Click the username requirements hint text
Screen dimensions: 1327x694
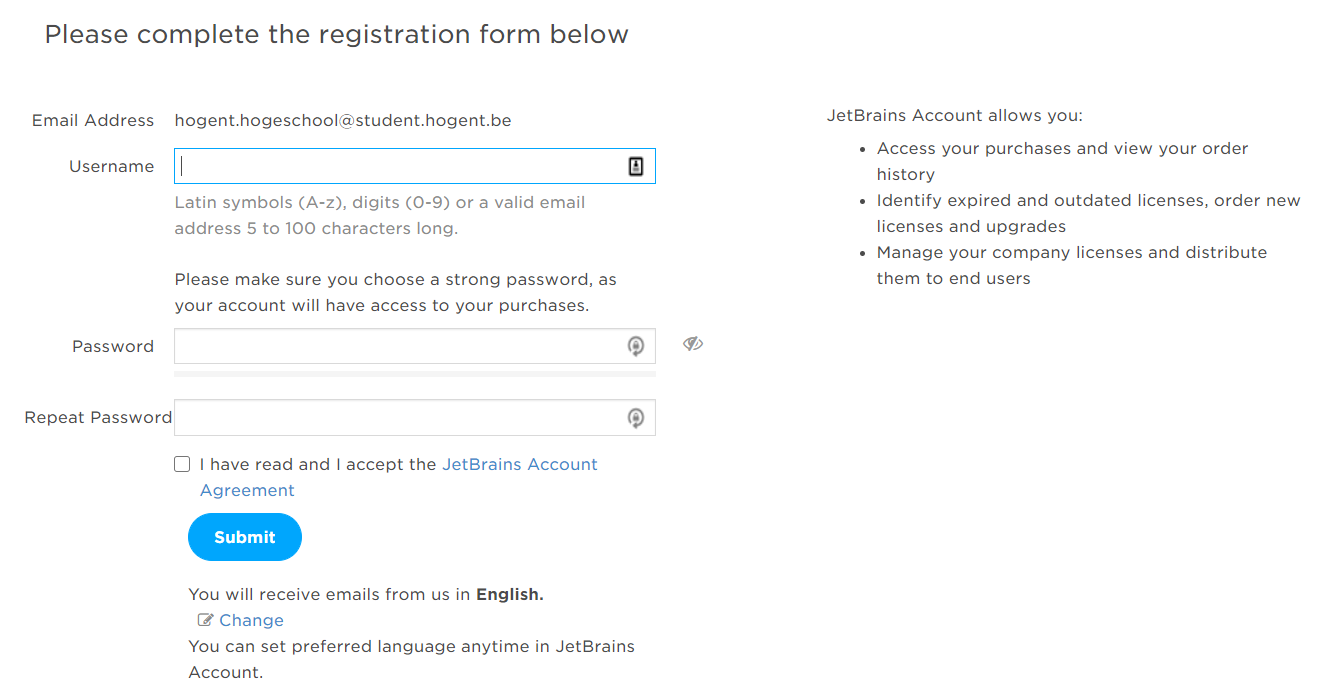coord(380,215)
